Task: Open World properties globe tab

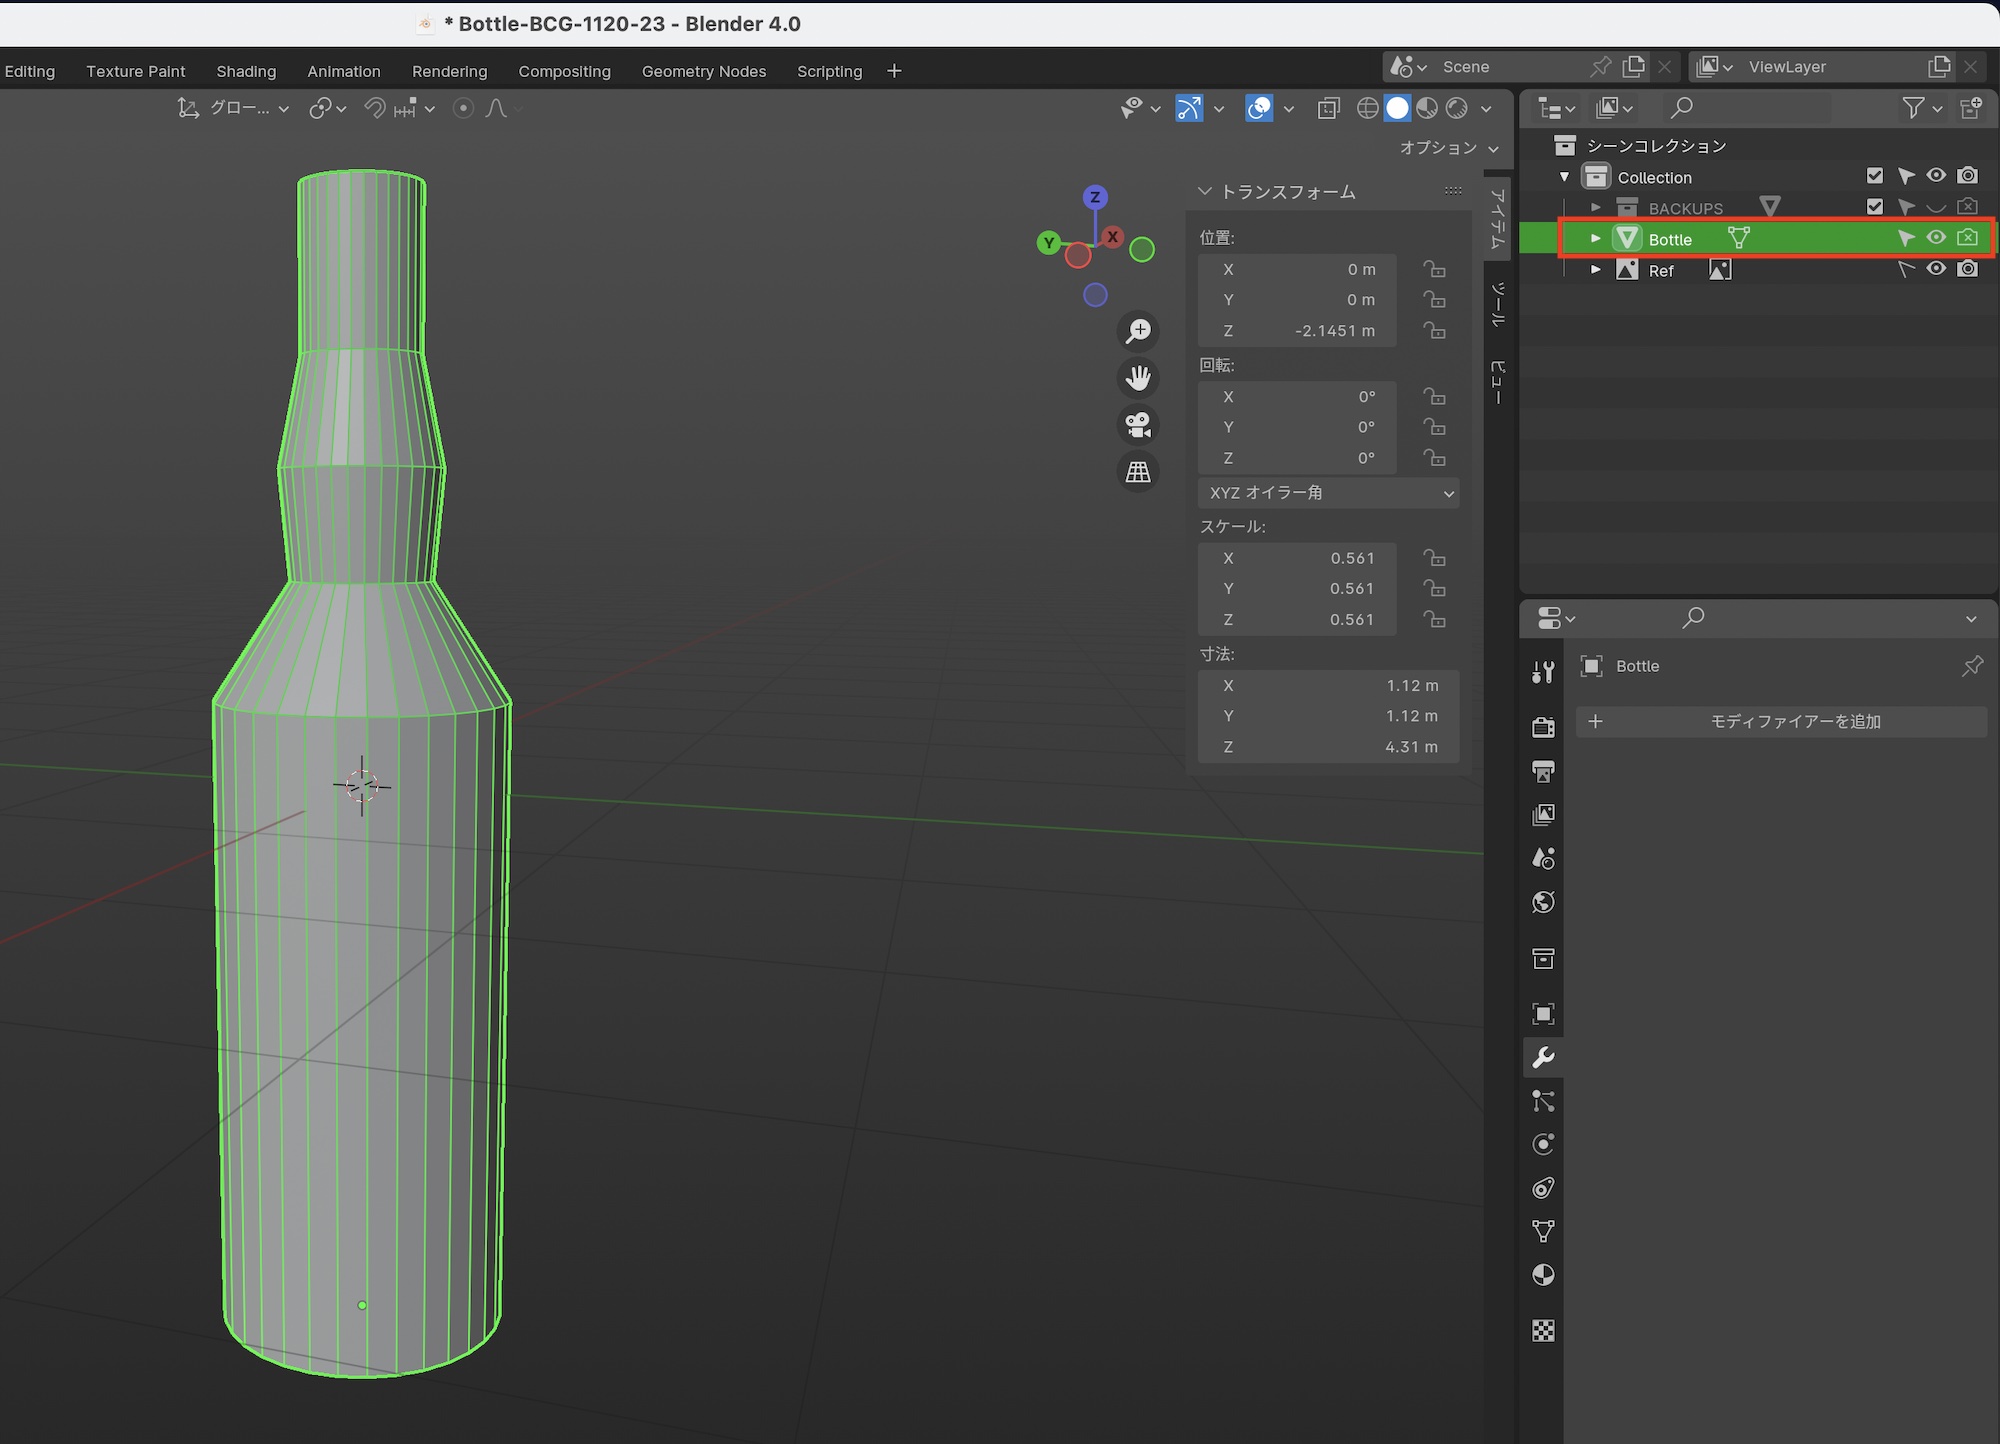Action: tap(1543, 902)
